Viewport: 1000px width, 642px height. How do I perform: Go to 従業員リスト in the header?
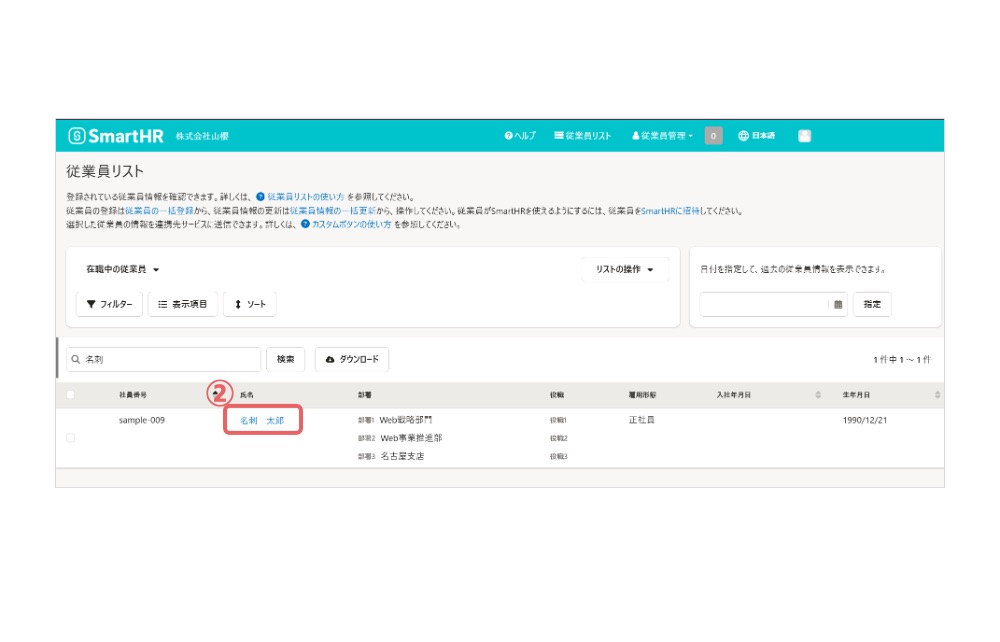coord(582,136)
